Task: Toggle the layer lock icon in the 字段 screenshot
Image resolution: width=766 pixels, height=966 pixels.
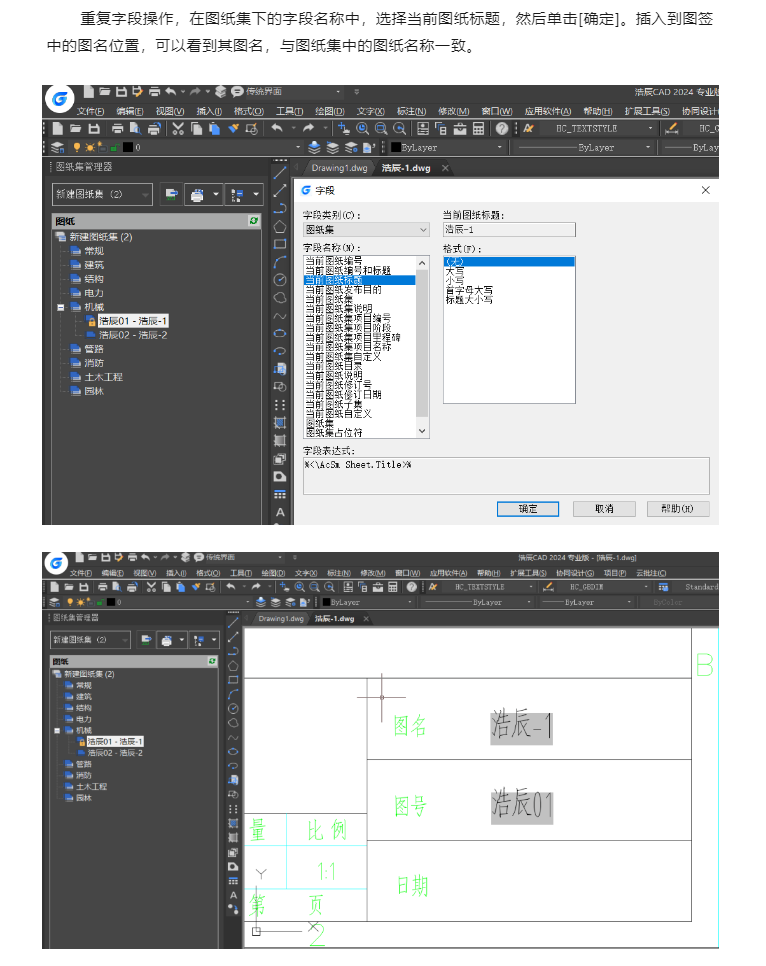Action: (x=115, y=147)
